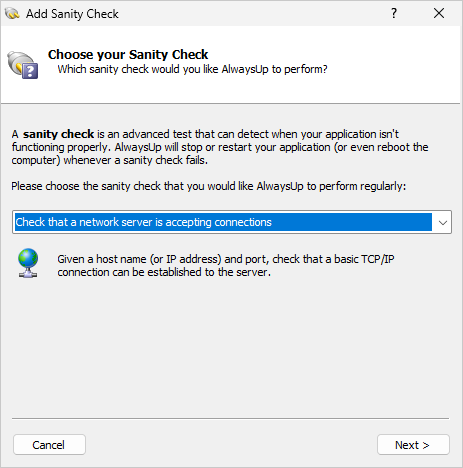This screenshot has height=468, width=463.
Task: Click the sanity check header icon with question mark
Action: coord(23,65)
